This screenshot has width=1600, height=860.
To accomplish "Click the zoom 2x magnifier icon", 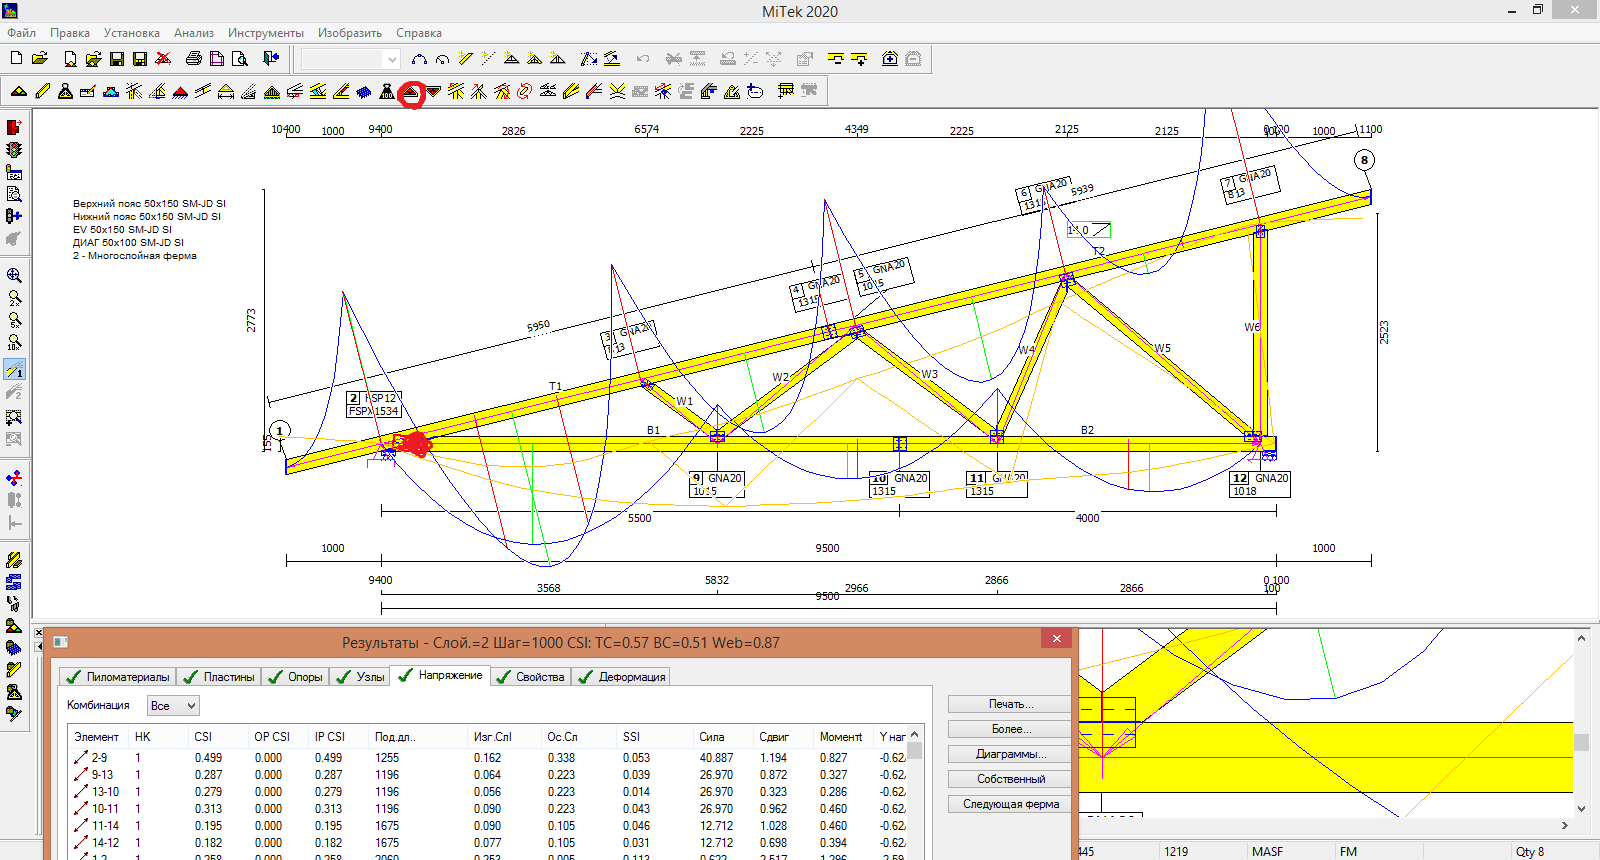I will point(14,298).
